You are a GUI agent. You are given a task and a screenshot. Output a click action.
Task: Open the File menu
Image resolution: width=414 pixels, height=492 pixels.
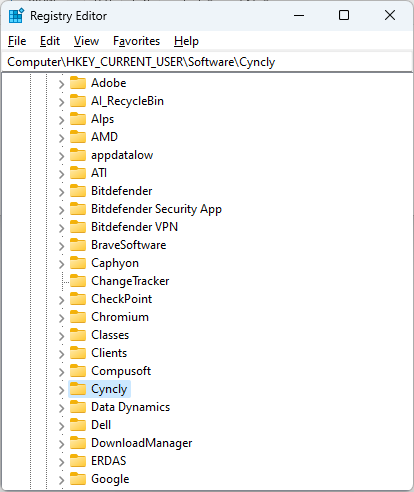[x=17, y=41]
